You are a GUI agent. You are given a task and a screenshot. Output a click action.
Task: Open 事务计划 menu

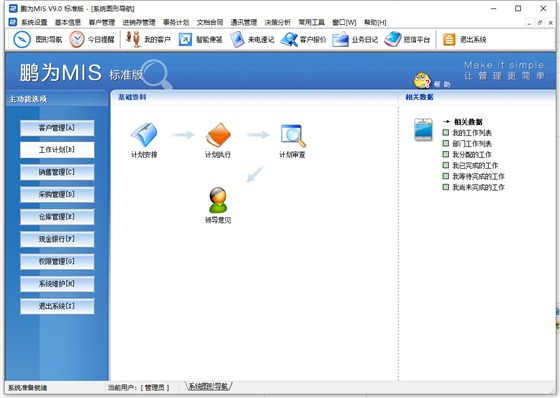(176, 23)
